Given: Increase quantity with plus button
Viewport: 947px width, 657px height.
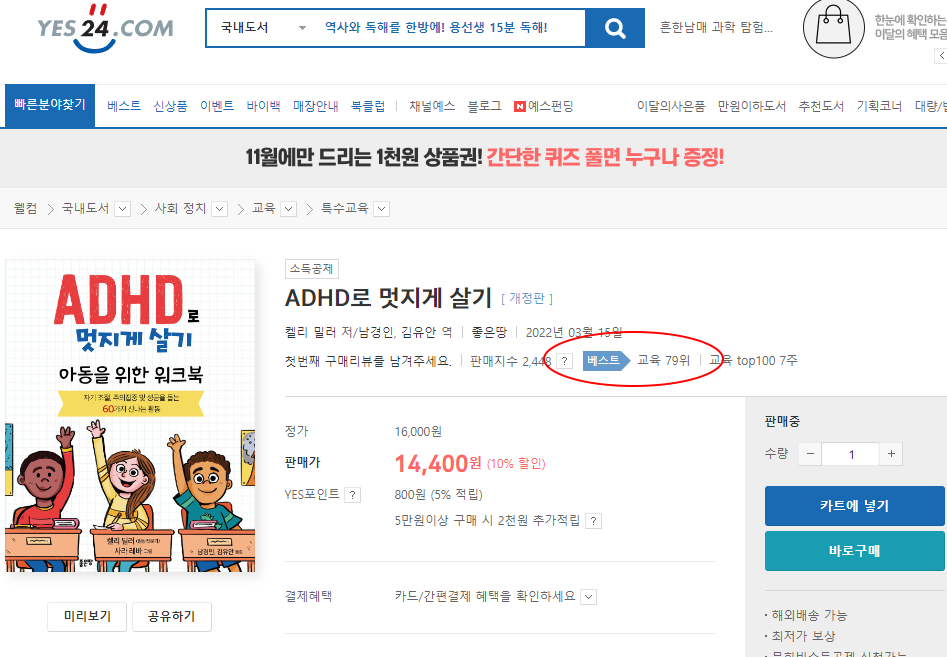Looking at the screenshot, I should pyautogui.click(x=891, y=454).
